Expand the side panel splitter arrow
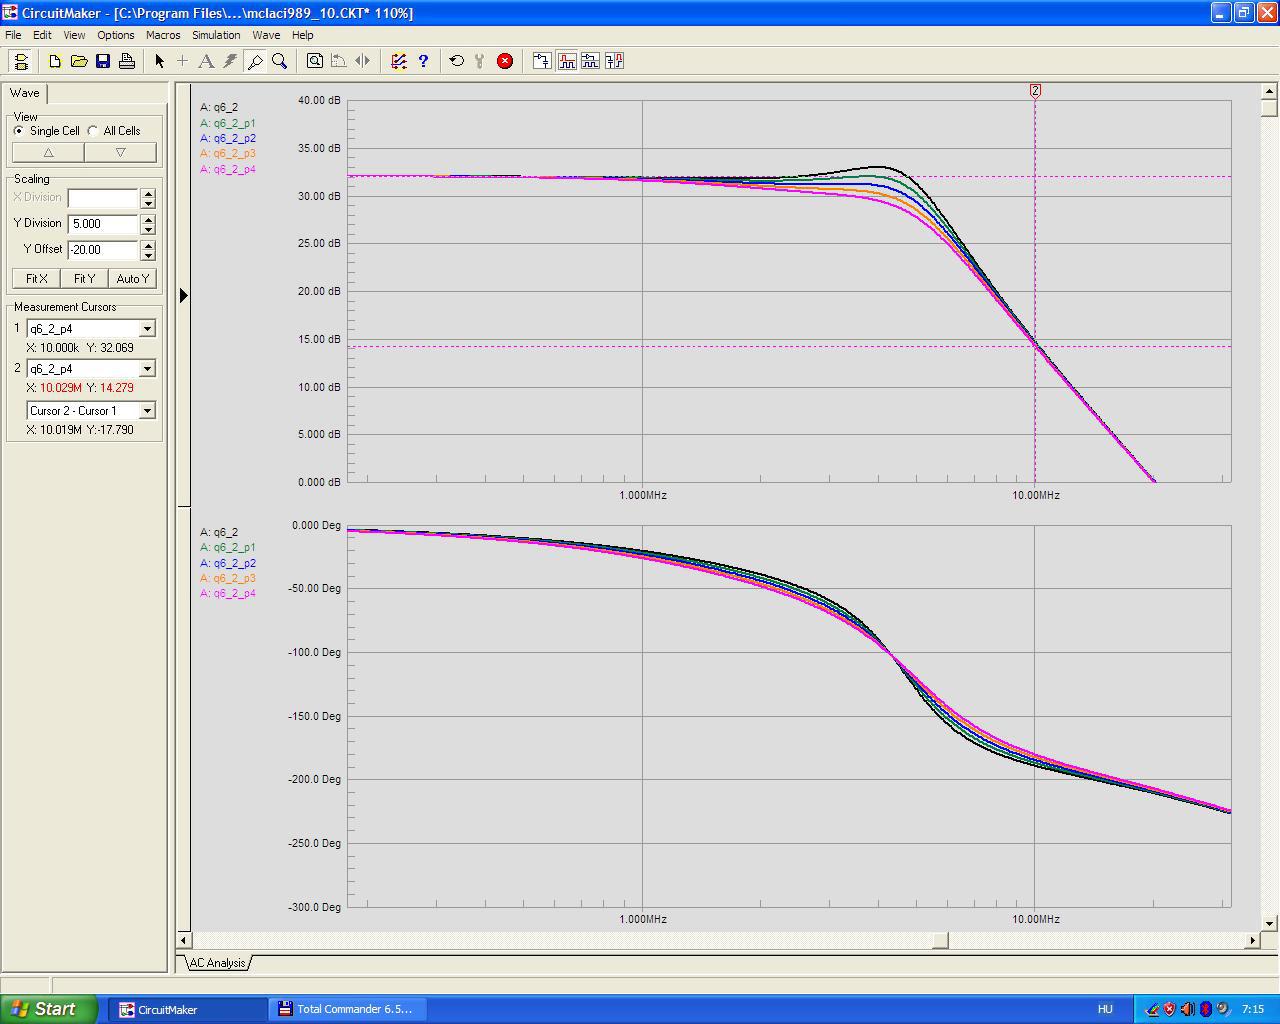The height and width of the screenshot is (1024, 1280). tap(183, 295)
